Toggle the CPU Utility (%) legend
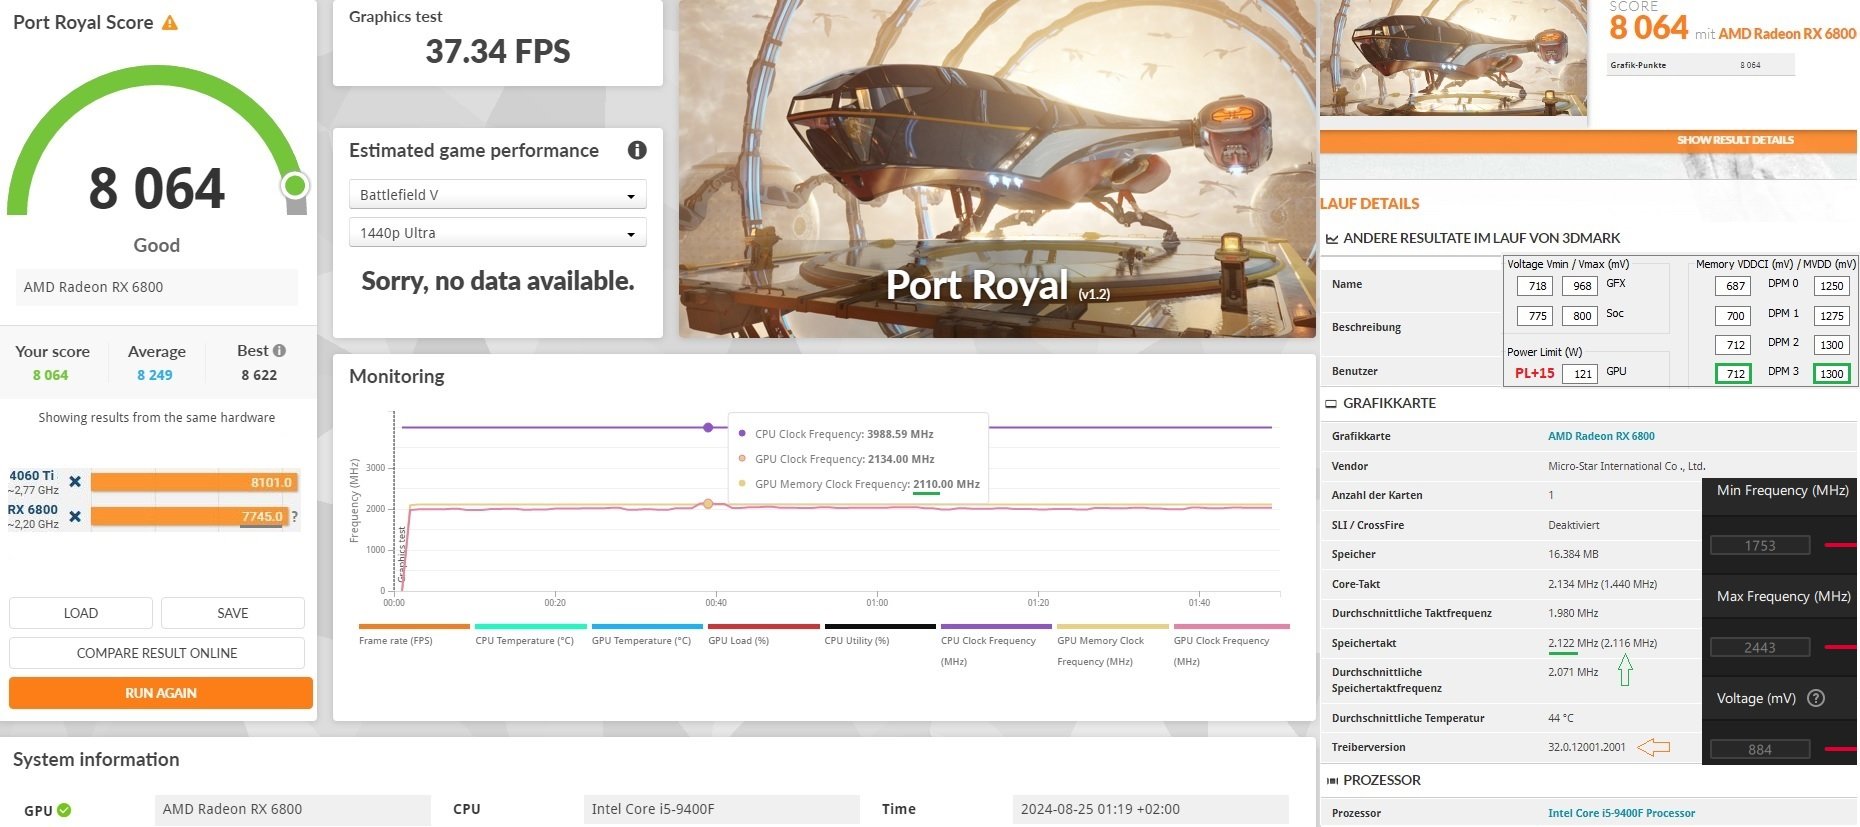Image resolution: width=1860 pixels, height=827 pixels. click(x=880, y=636)
